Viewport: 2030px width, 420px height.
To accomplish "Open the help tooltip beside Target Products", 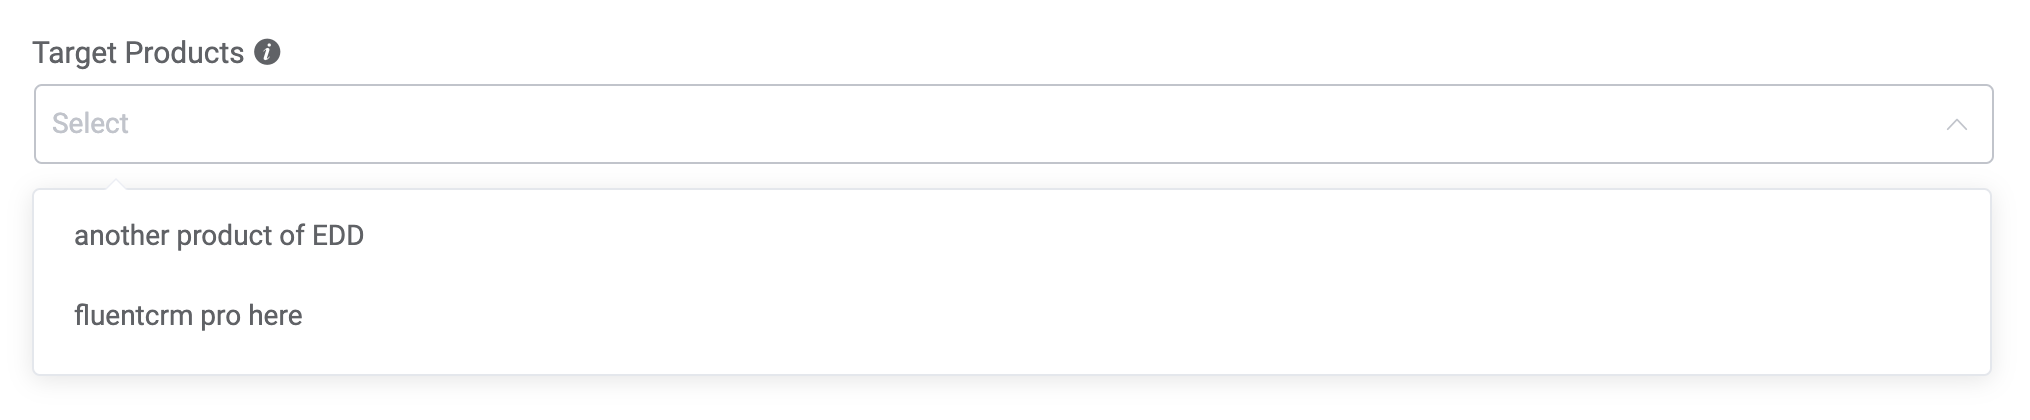I will point(267,52).
